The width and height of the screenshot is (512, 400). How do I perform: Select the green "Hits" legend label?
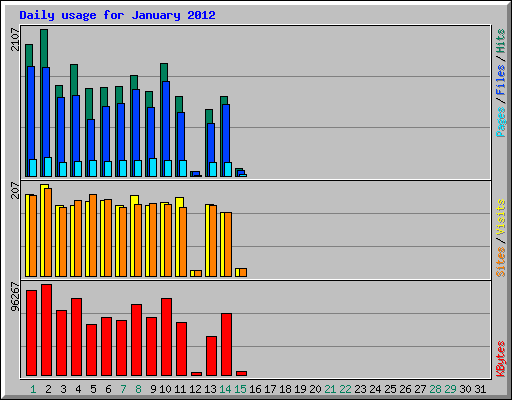501,41
